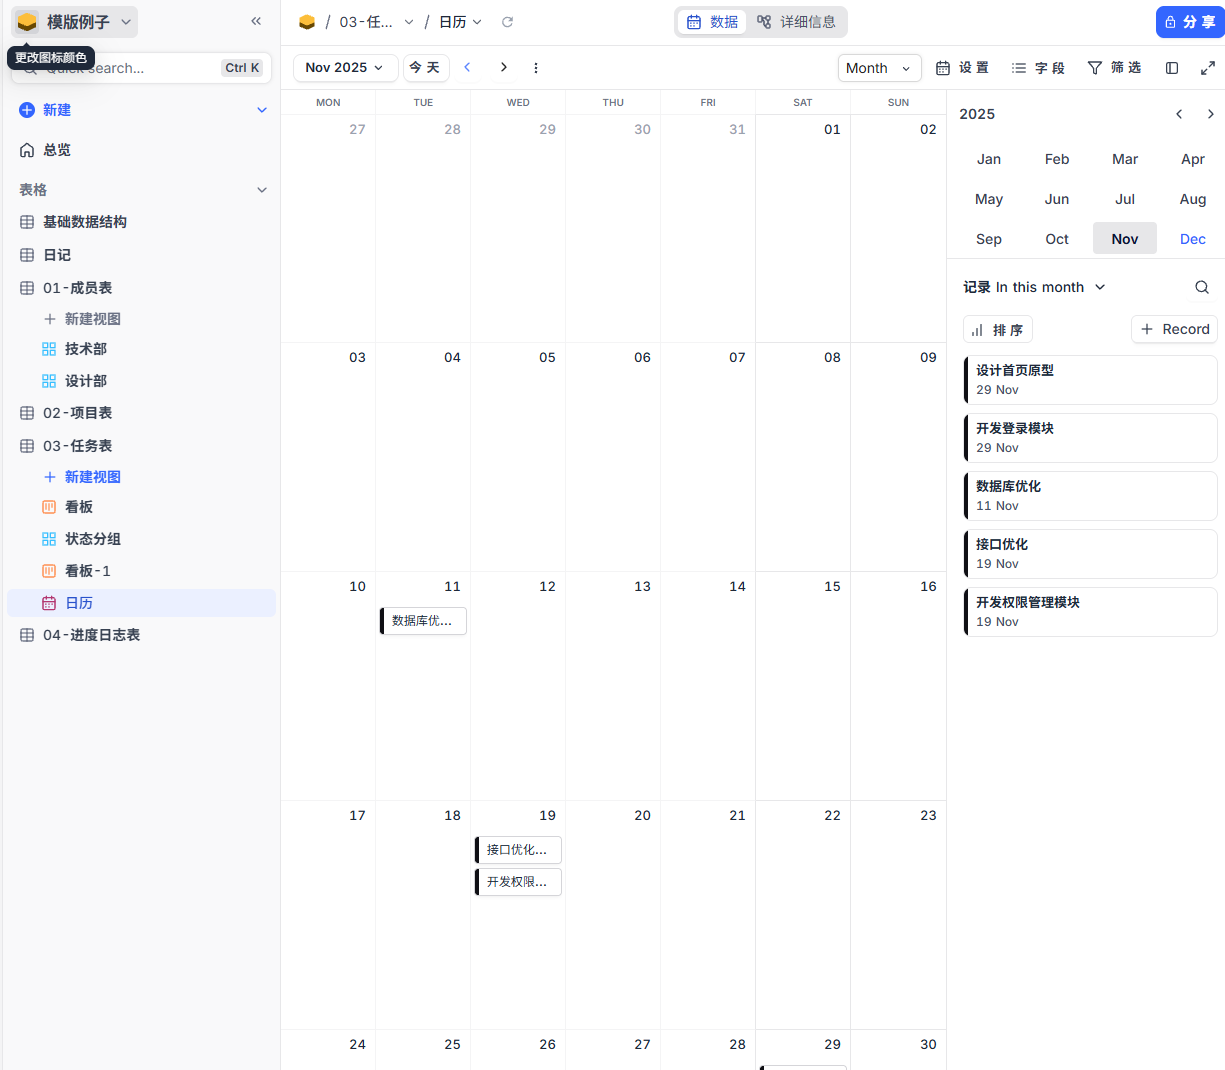Toggle the right side panel icon
The width and height of the screenshot is (1225, 1070).
click(x=1172, y=68)
